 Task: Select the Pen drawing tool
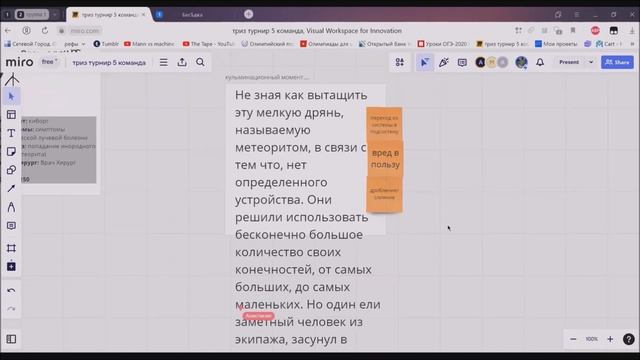[x=11, y=207]
